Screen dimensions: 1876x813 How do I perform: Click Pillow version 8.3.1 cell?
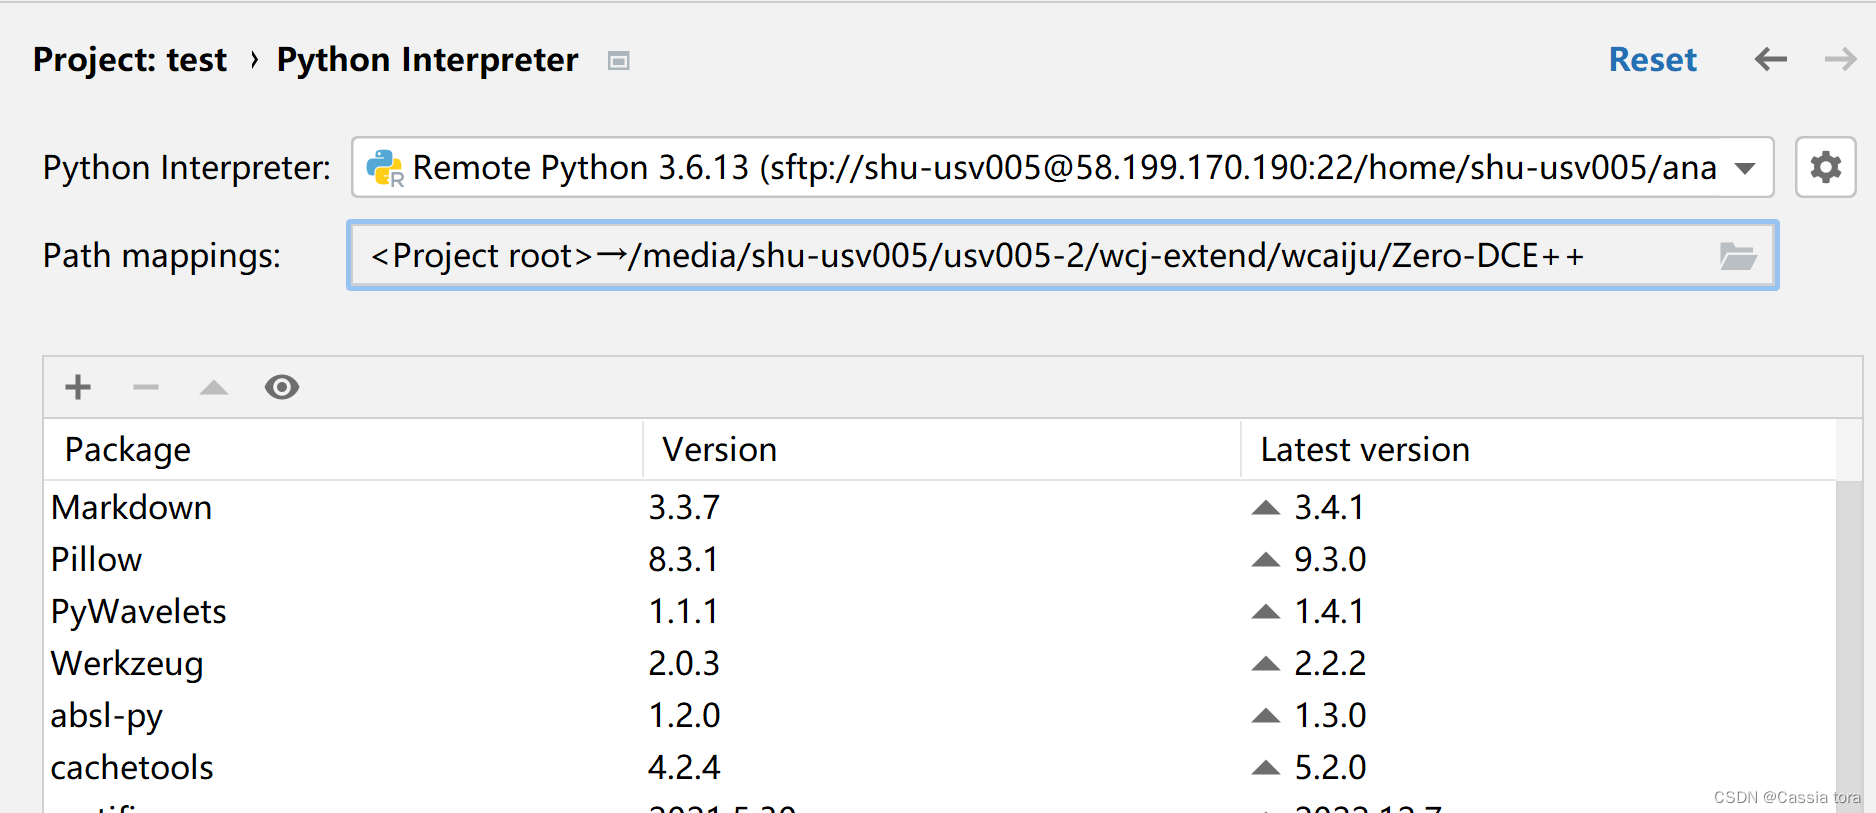683,560
